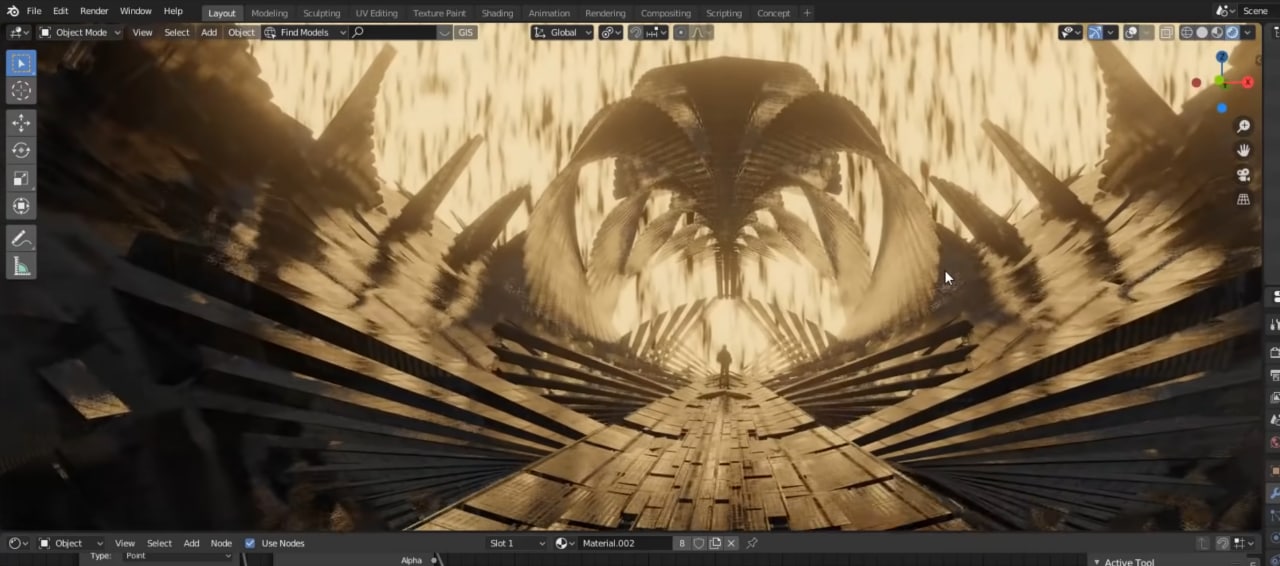
Task: Select the Rotate tool
Action: tap(21, 150)
